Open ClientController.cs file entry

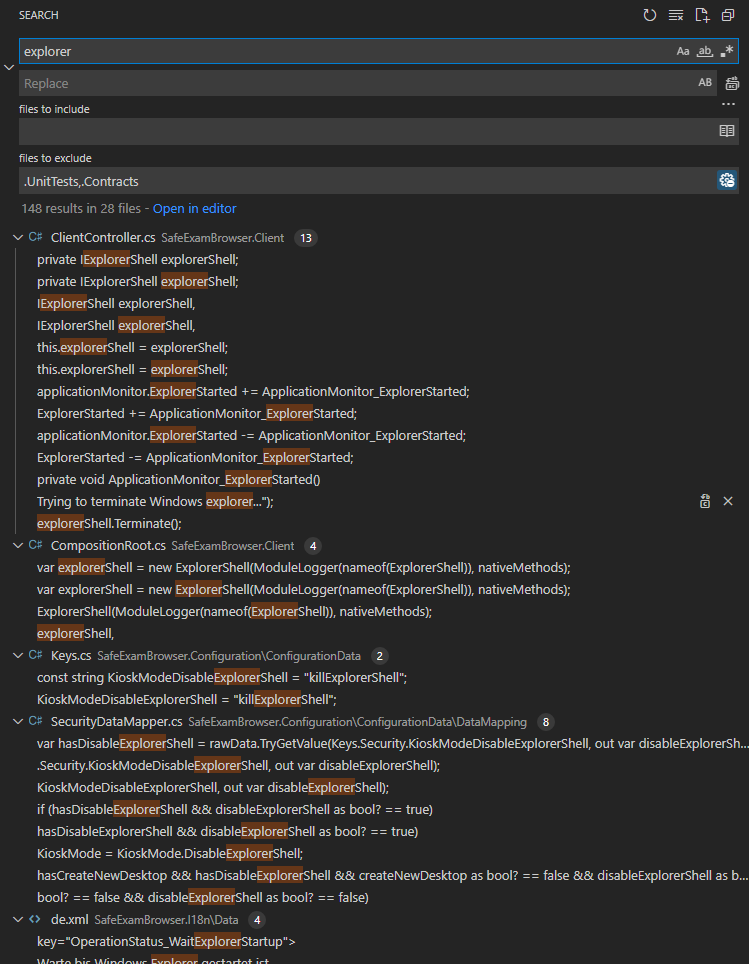point(103,238)
